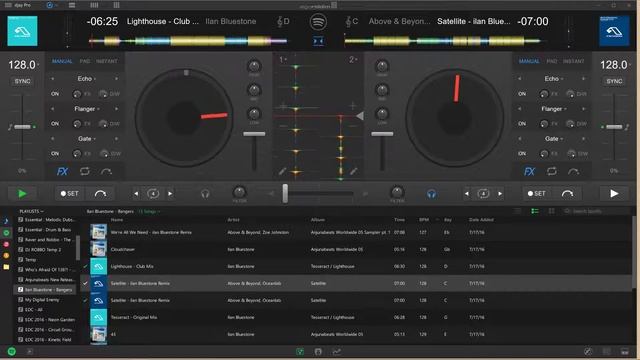This screenshot has width=640, height=360.
Task: Select the music library source icon in sidebar
Action: [x=6, y=221]
